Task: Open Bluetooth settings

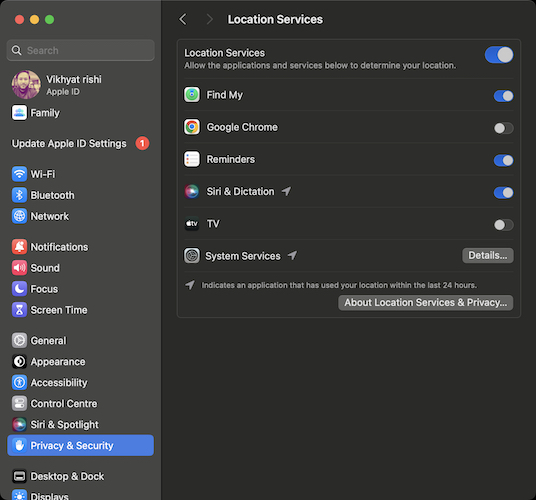Action: coord(80,195)
